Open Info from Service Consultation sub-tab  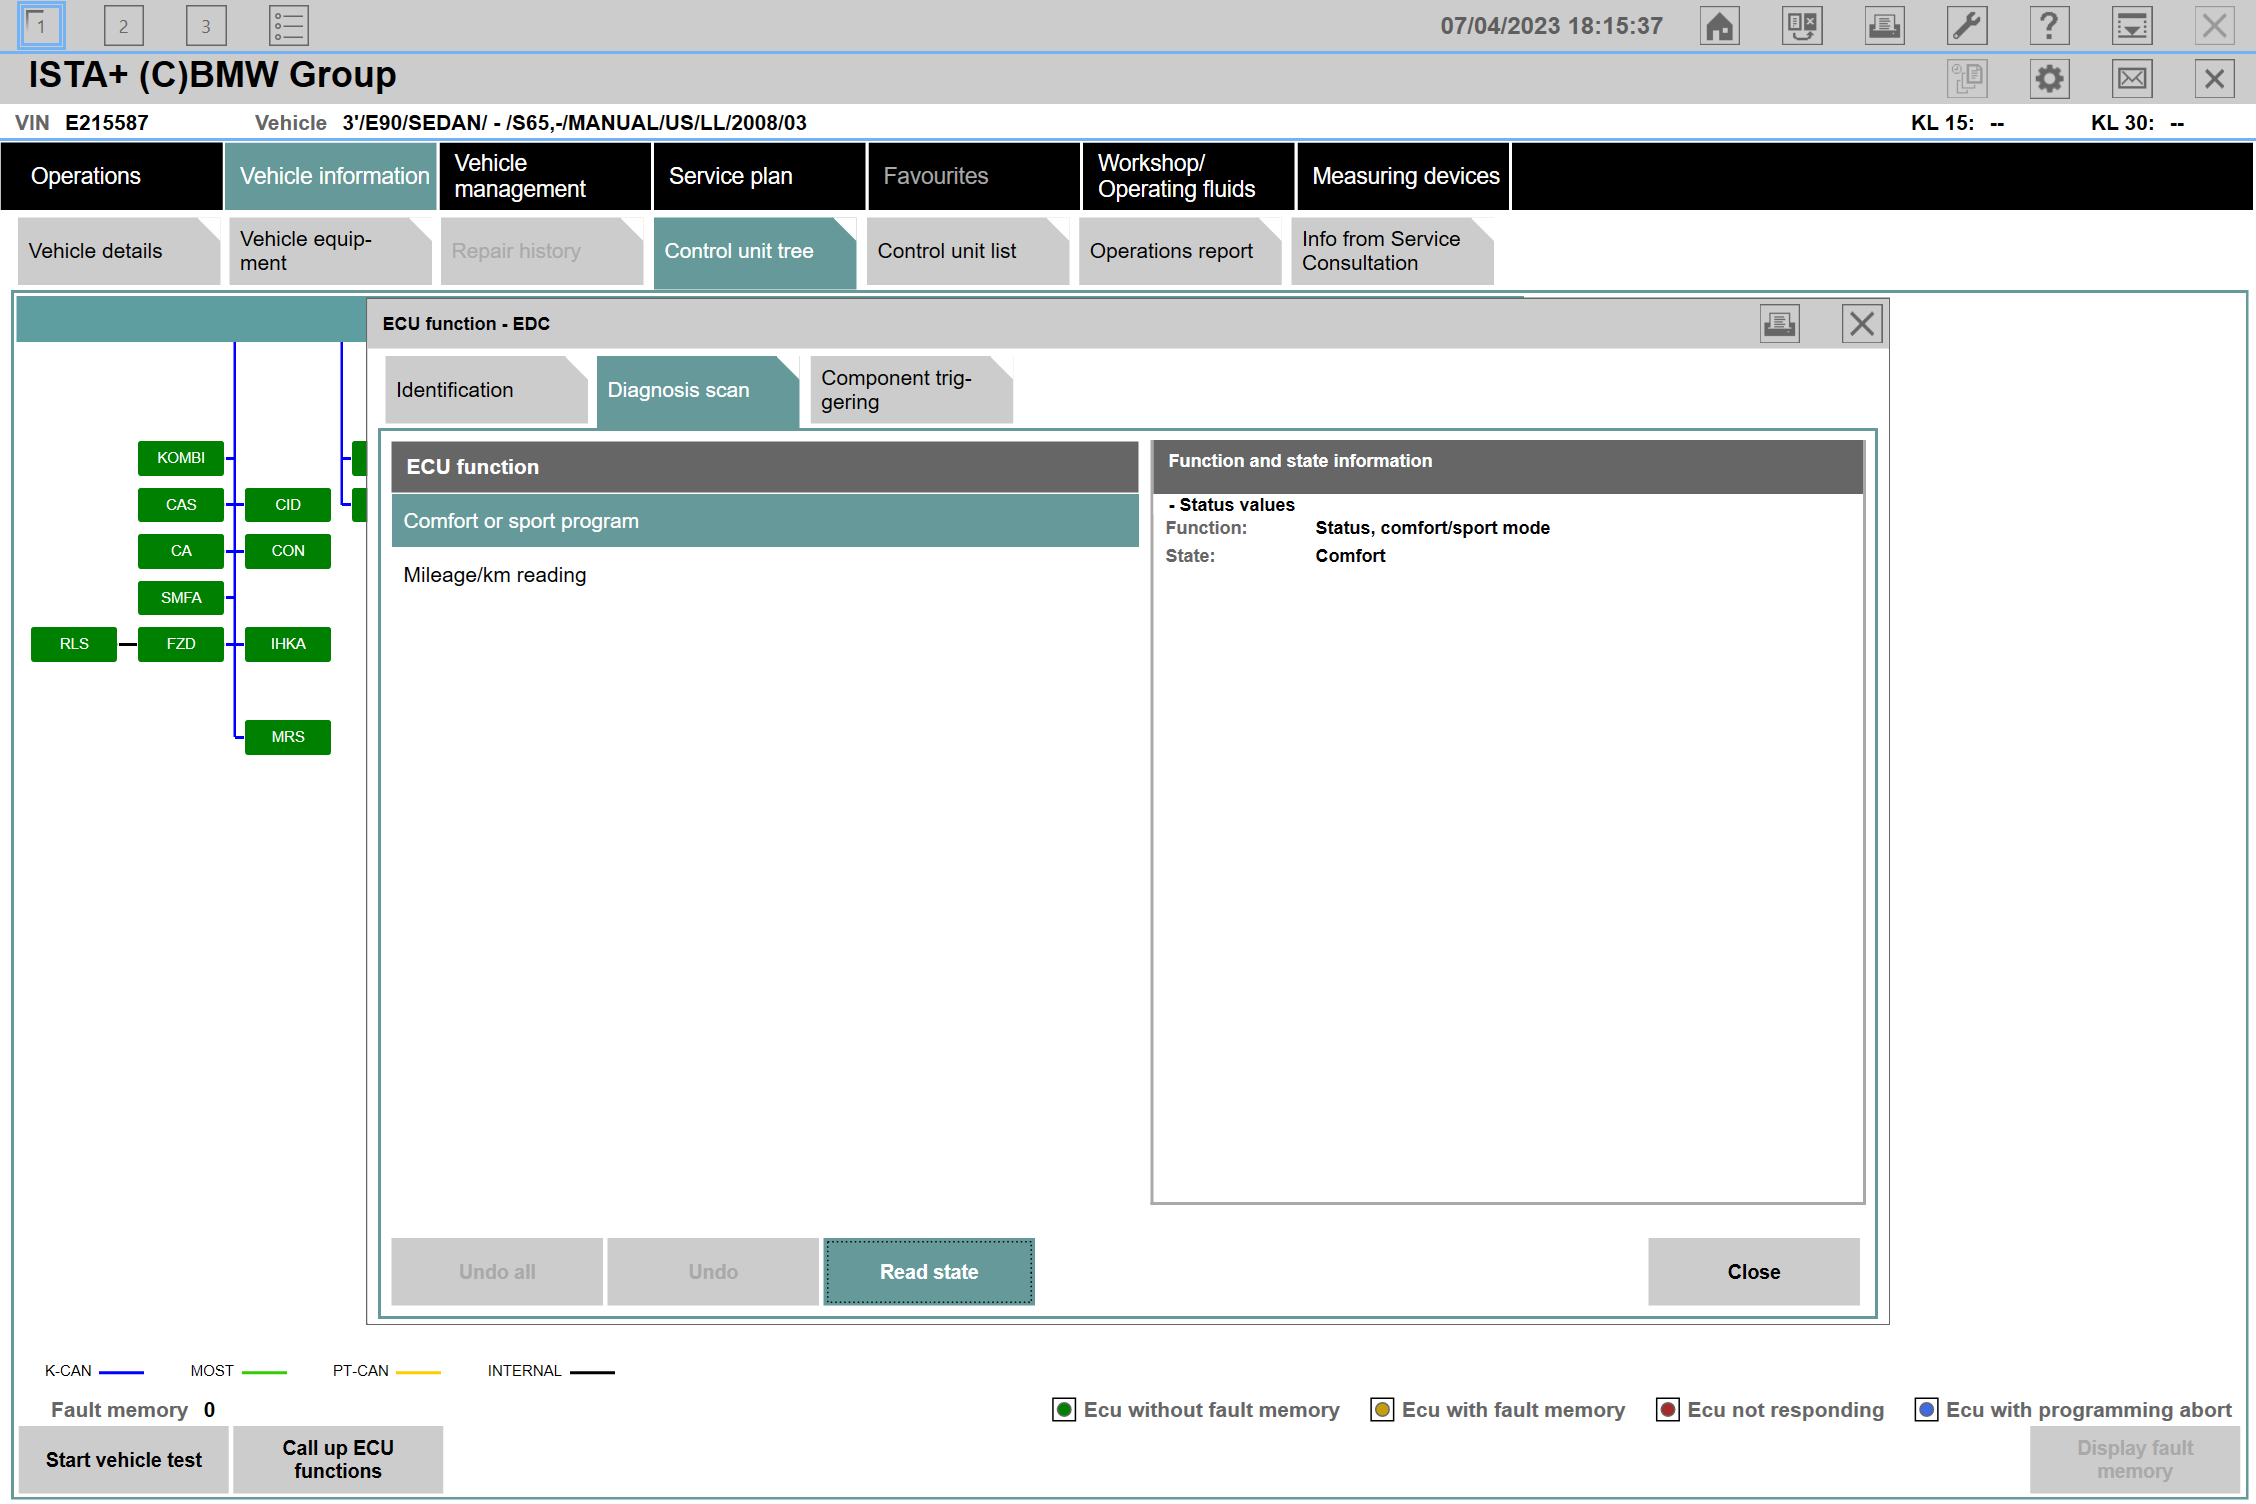[x=1392, y=251]
